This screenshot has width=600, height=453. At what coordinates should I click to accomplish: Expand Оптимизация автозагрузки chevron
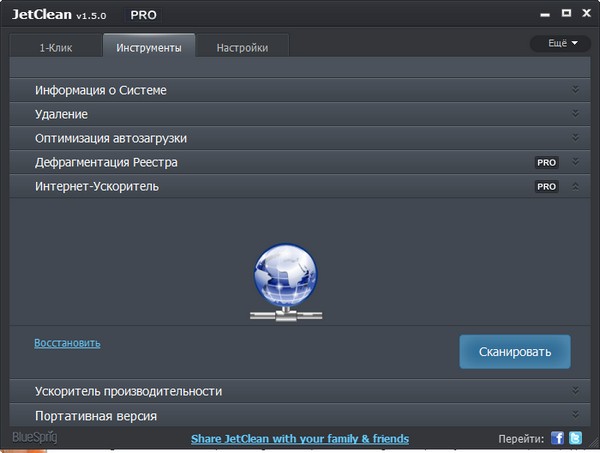575,138
